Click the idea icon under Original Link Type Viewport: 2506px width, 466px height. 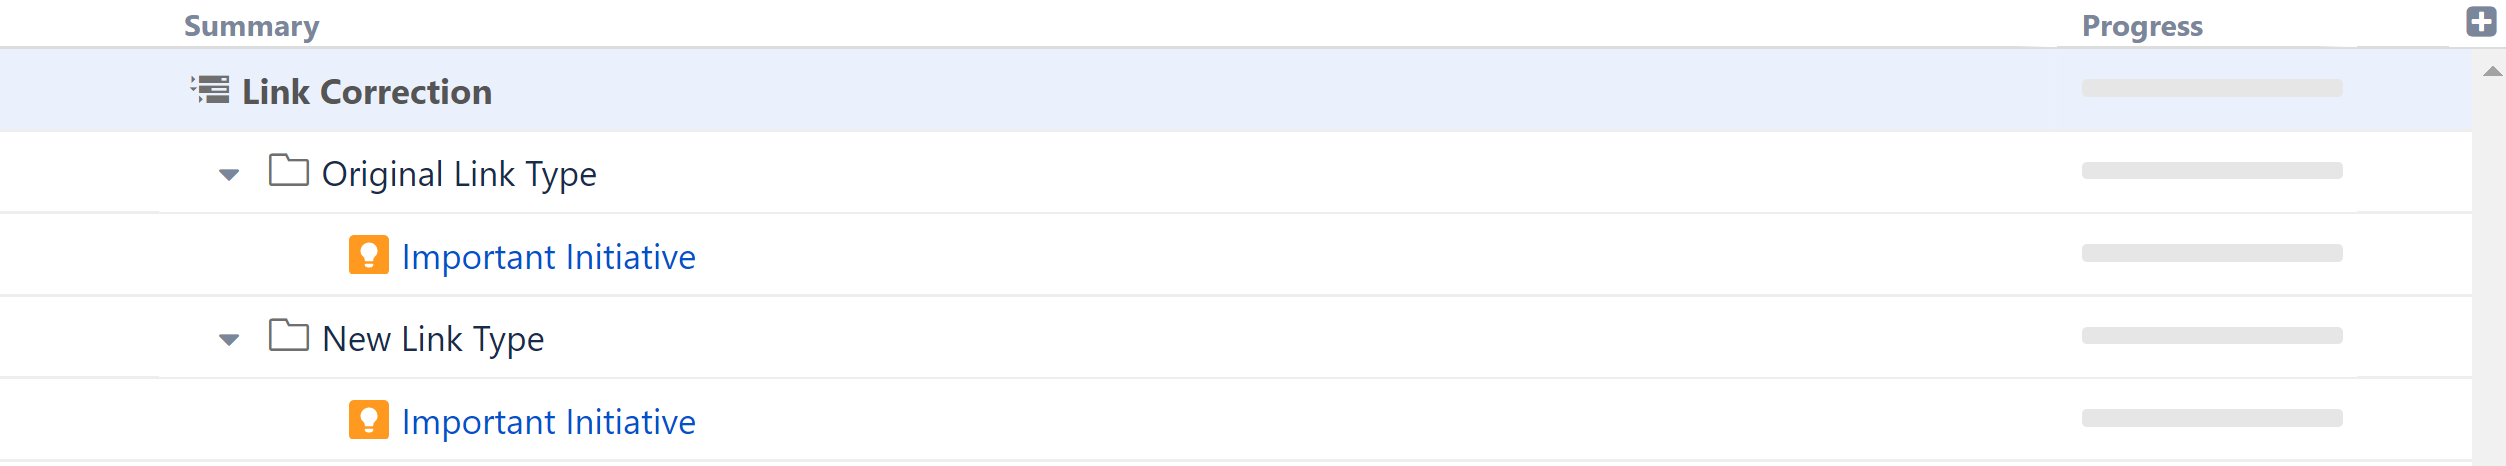tap(369, 255)
